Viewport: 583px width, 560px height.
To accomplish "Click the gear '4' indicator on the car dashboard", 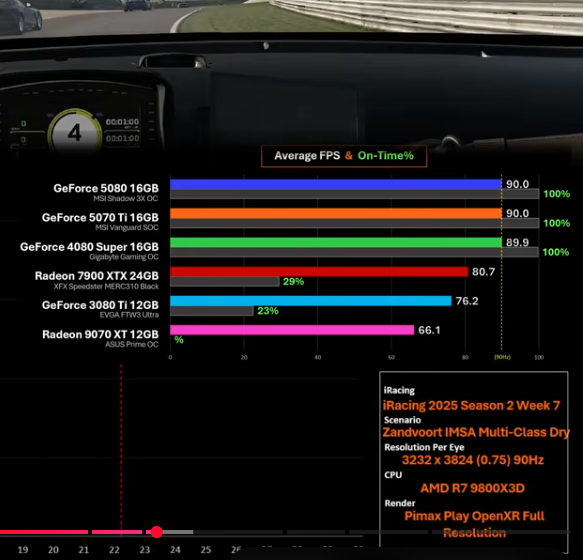I will click(x=75, y=133).
